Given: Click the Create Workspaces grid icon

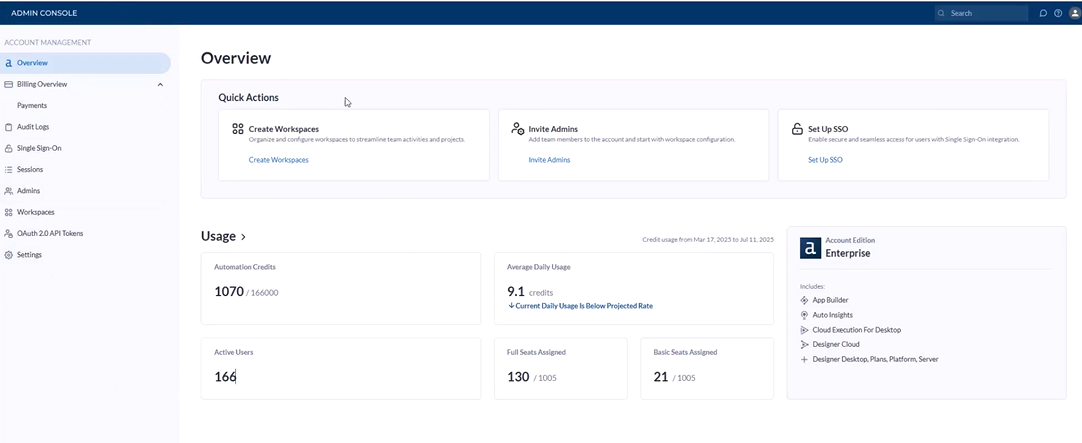Looking at the screenshot, I should point(237,128).
